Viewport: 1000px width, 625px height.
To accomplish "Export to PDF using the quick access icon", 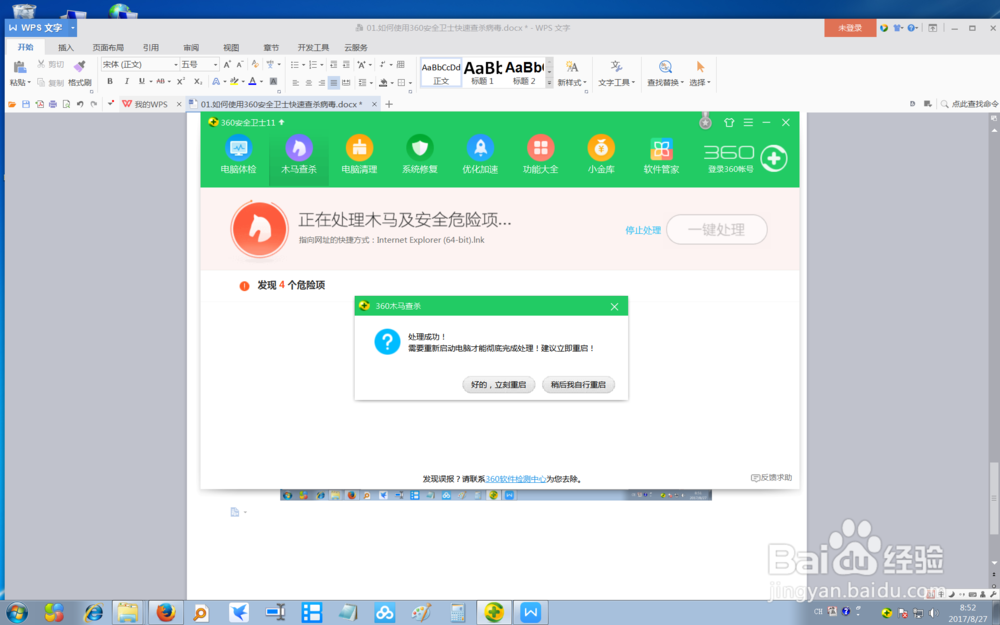I will [x=40, y=104].
